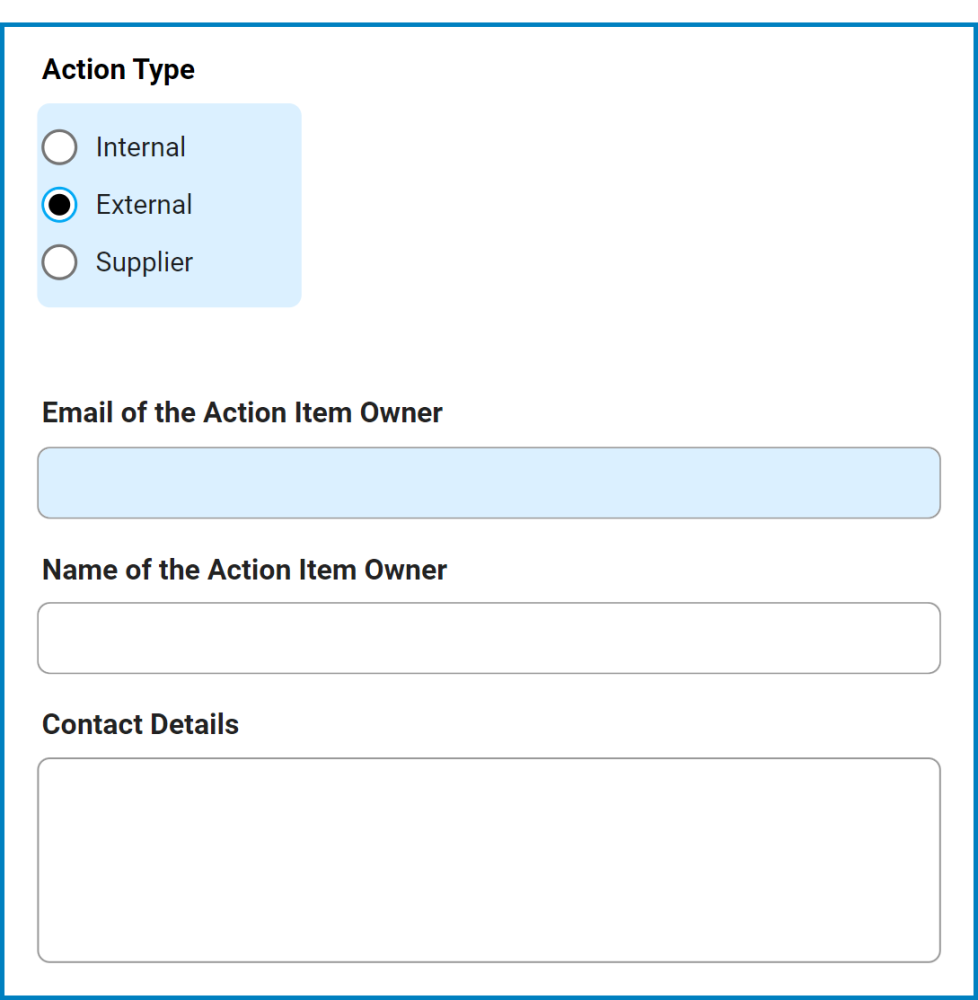Image resolution: width=978 pixels, height=1000 pixels.
Task: Click the Contact Details label
Action: [138, 724]
